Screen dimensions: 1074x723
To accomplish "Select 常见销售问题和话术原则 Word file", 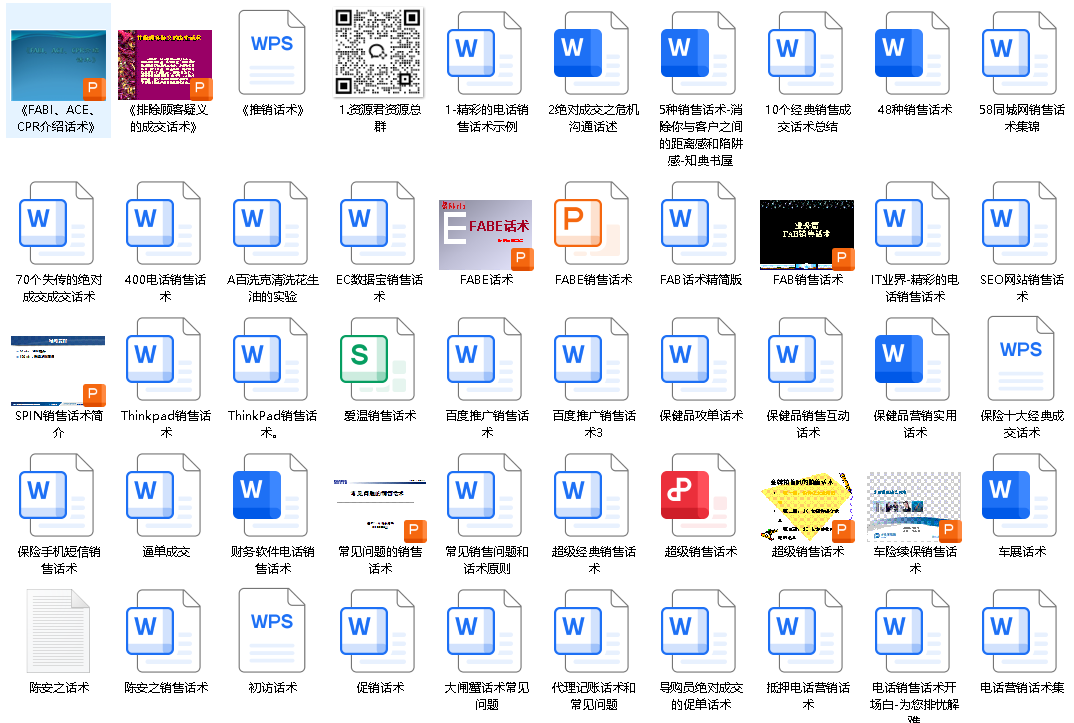I will click(486, 495).
